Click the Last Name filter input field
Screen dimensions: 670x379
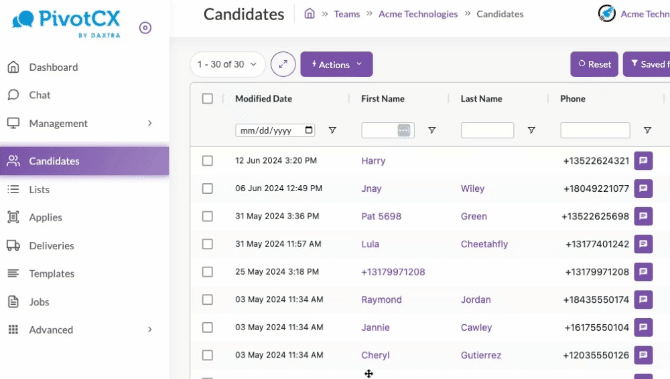(x=487, y=130)
